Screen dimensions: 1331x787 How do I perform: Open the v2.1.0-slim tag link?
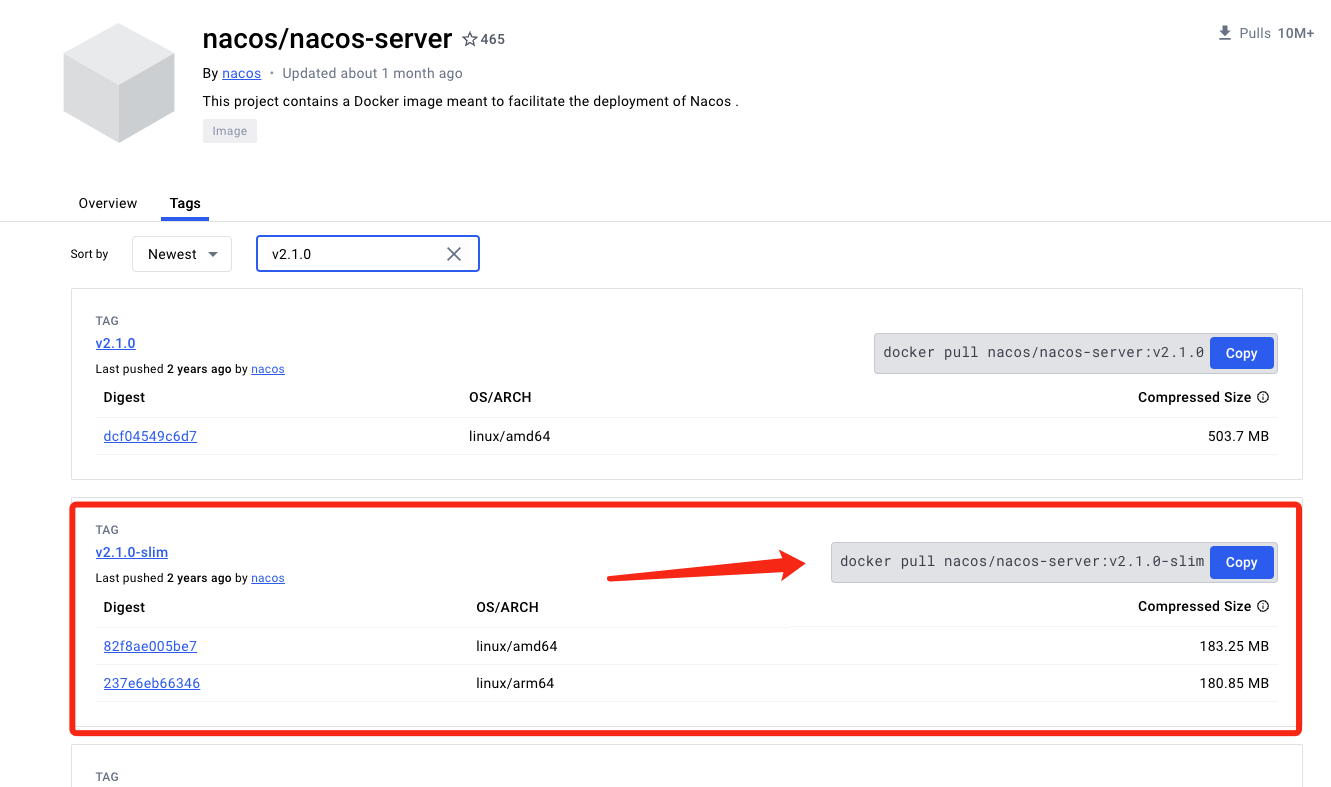(x=132, y=552)
